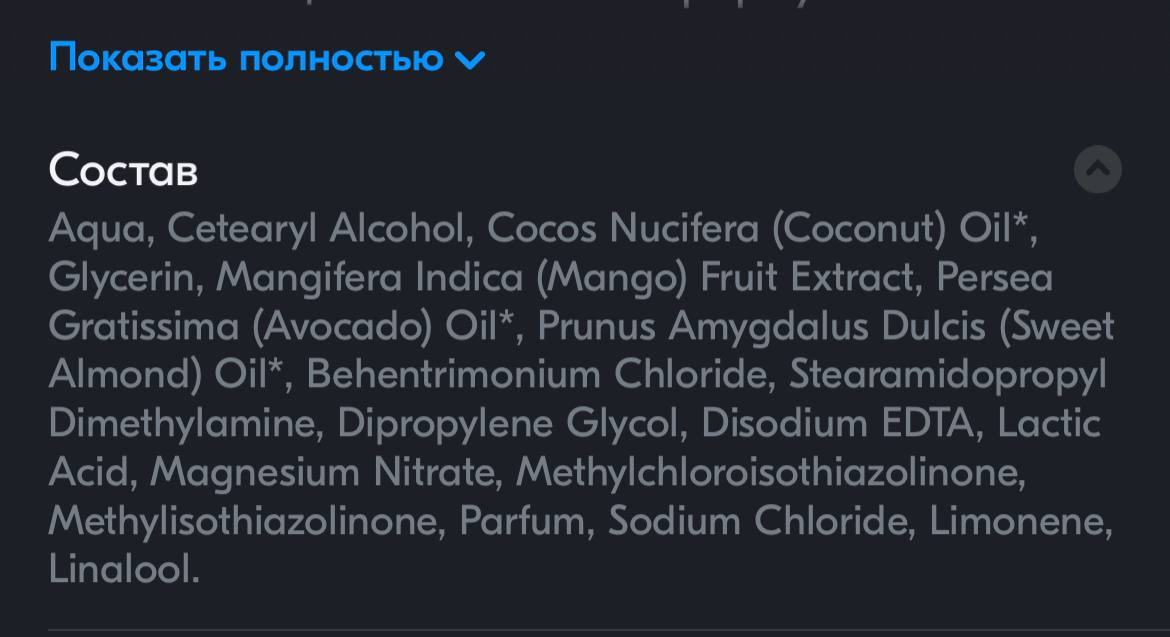Click Disodium EDTA ingredient text
1170x637 pixels.
pyautogui.click(x=839, y=423)
